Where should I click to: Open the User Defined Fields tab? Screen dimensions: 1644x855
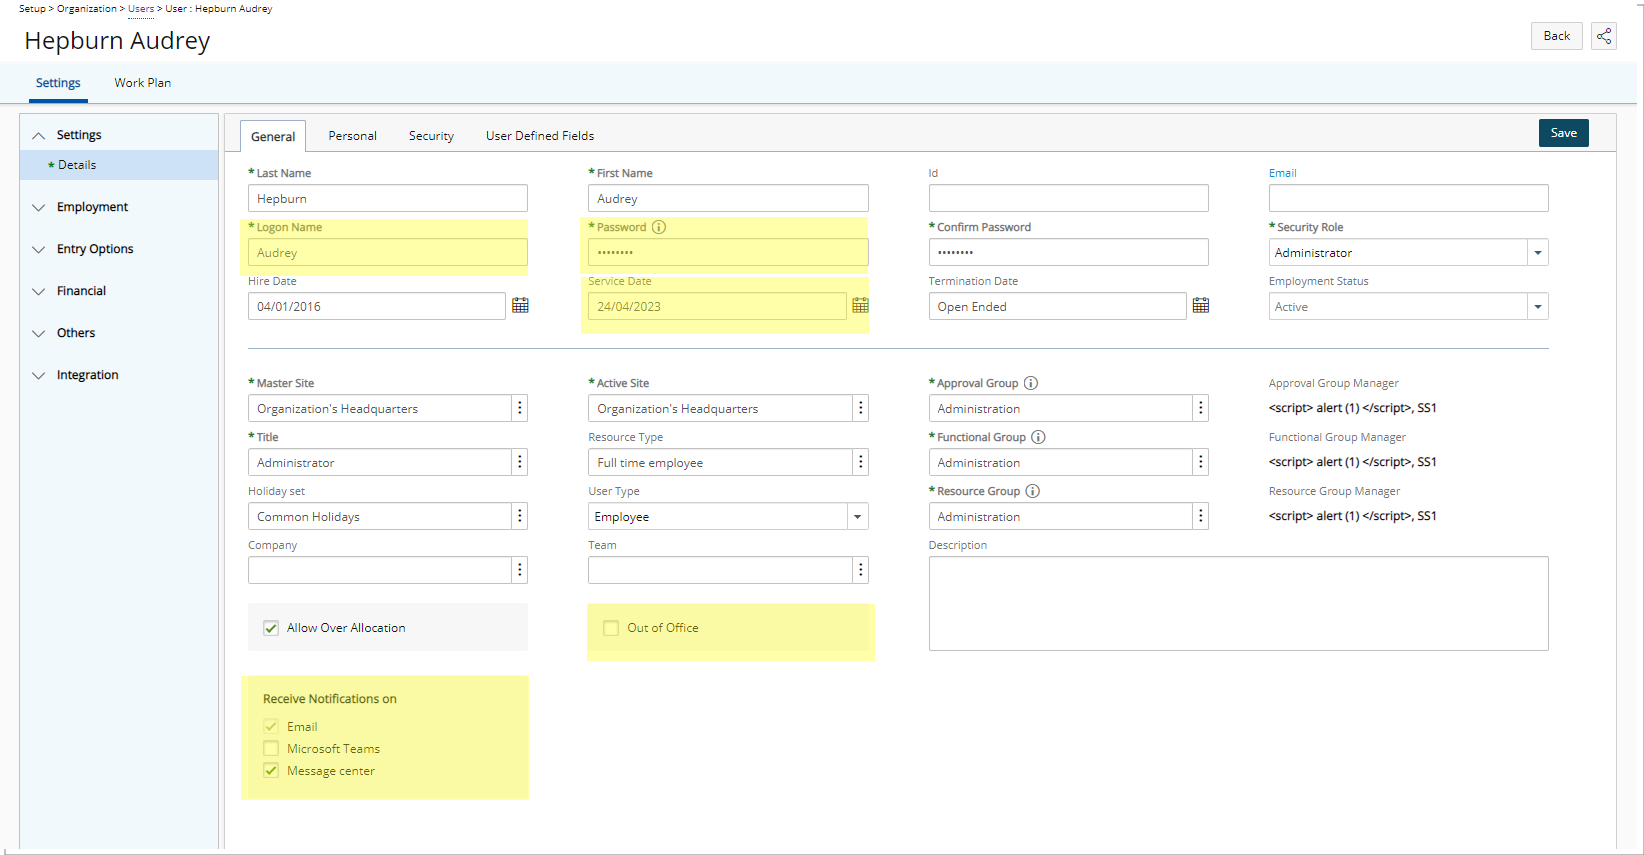pyautogui.click(x=540, y=136)
